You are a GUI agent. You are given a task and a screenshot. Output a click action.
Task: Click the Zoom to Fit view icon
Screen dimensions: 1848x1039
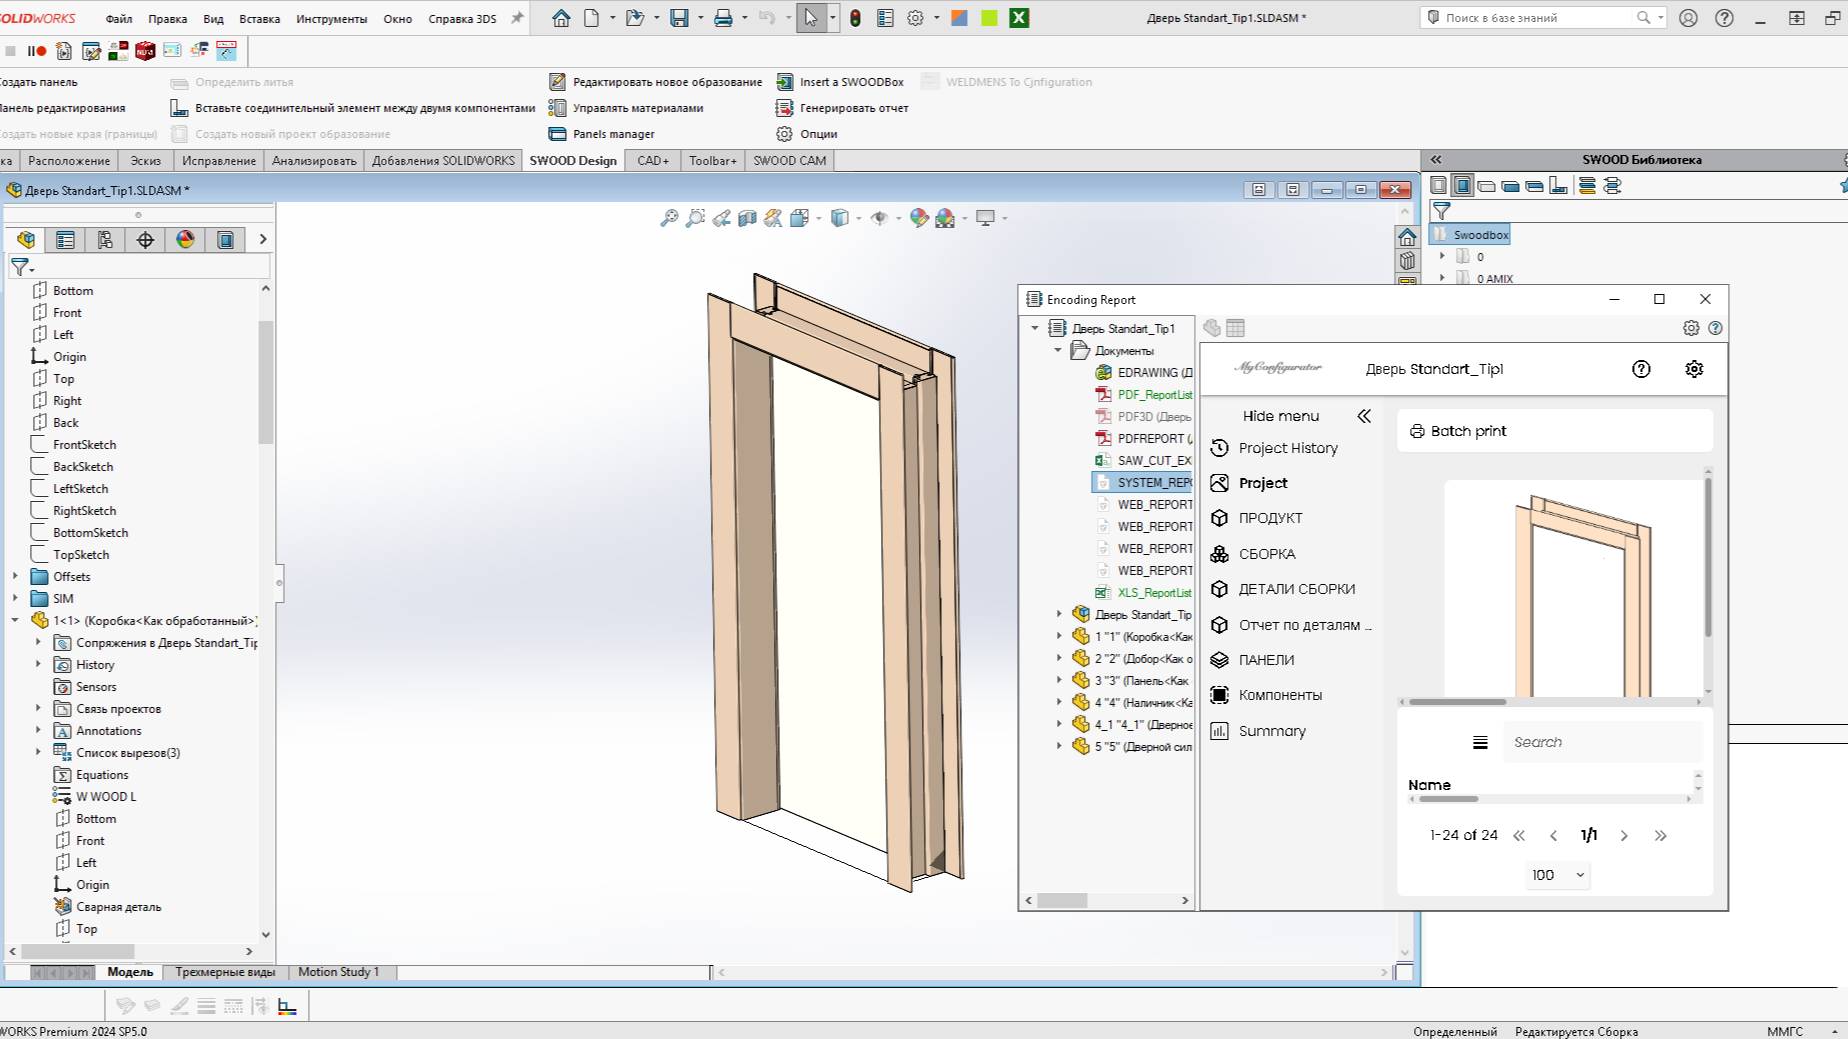click(x=669, y=218)
